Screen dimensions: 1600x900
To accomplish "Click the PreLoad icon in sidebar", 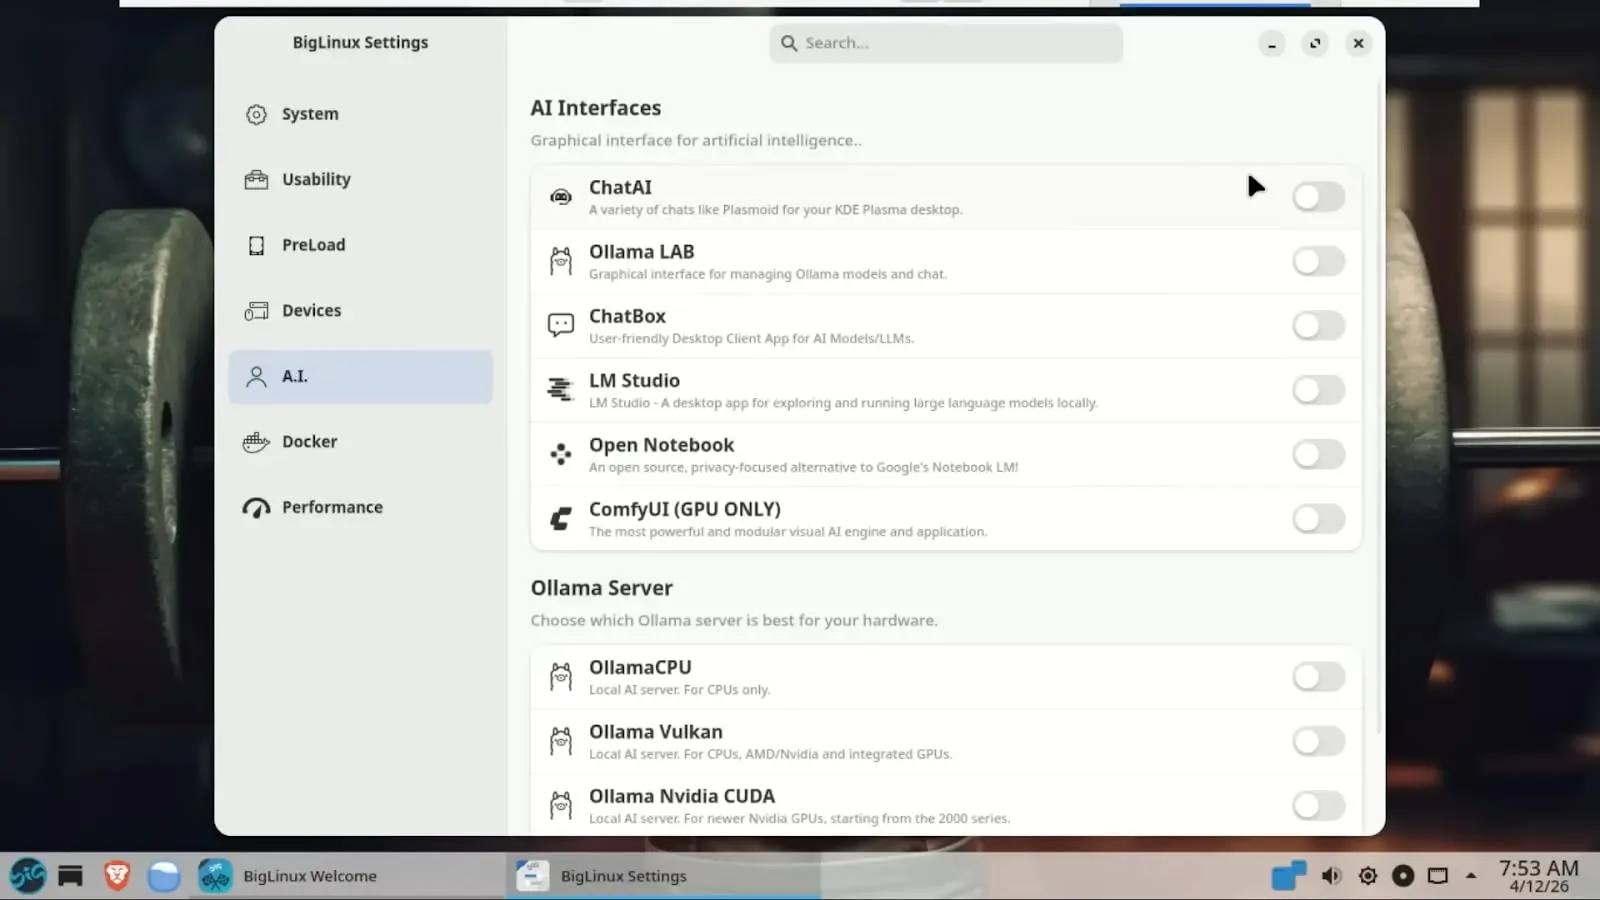I will [256, 245].
